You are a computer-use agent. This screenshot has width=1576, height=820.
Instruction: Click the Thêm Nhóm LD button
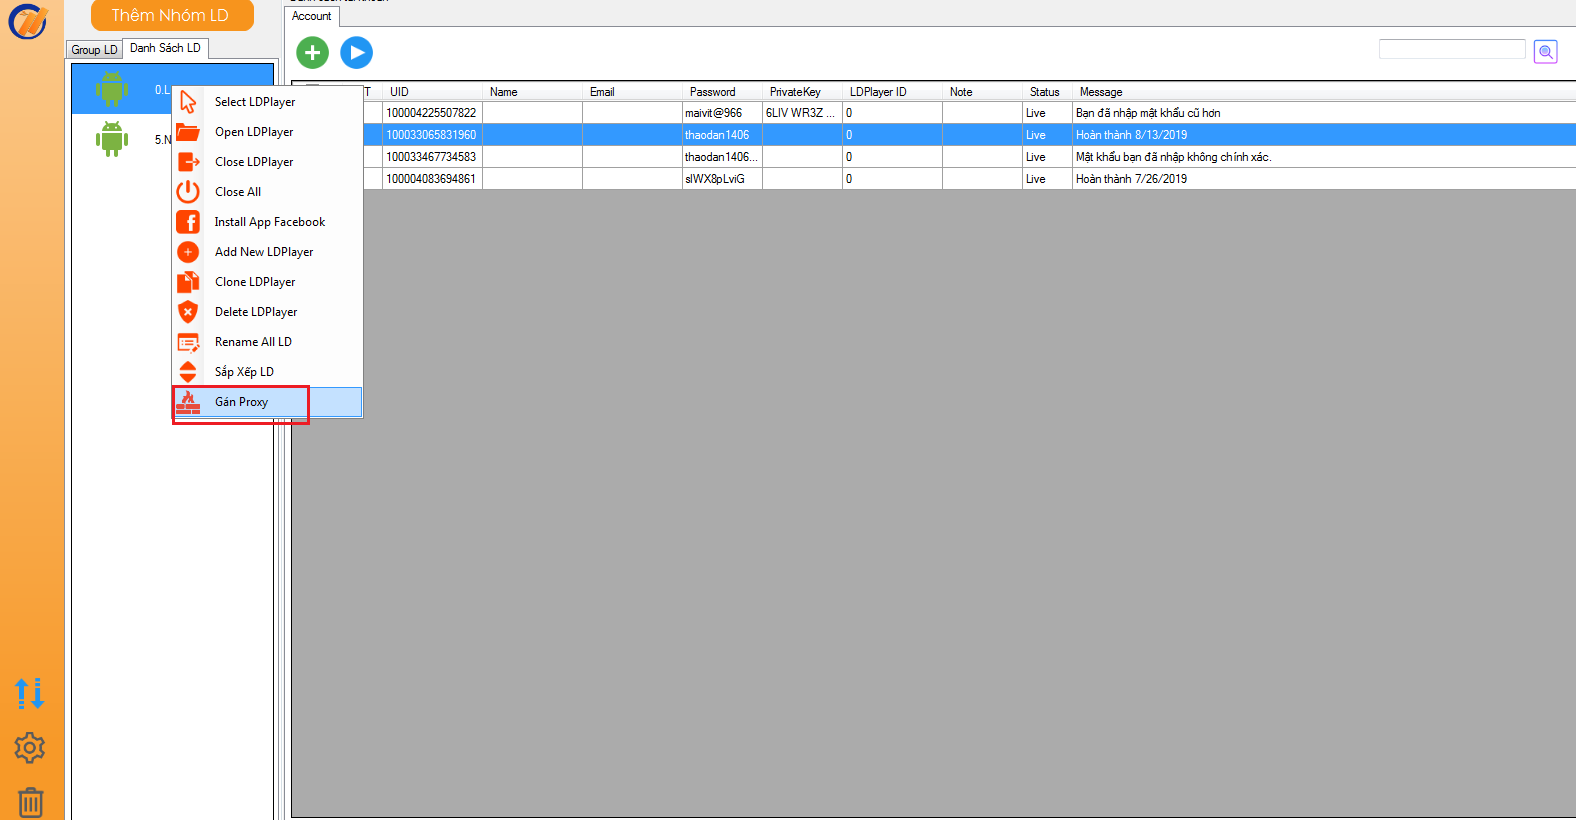point(172,15)
